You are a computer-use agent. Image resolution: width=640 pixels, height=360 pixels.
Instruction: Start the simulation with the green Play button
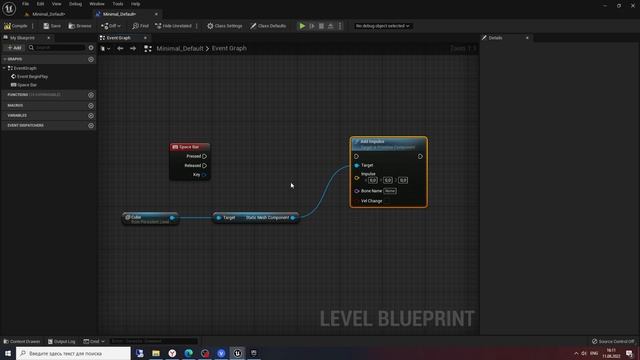click(302, 26)
